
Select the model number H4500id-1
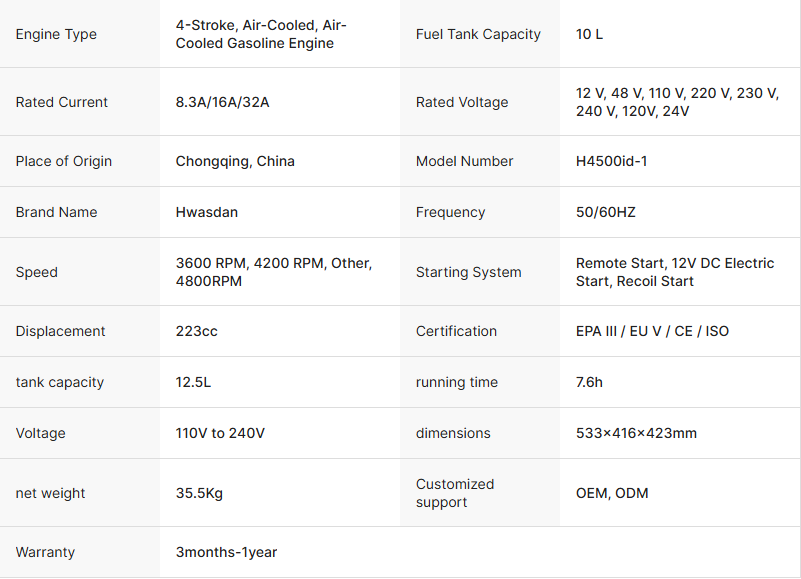[x=611, y=161]
